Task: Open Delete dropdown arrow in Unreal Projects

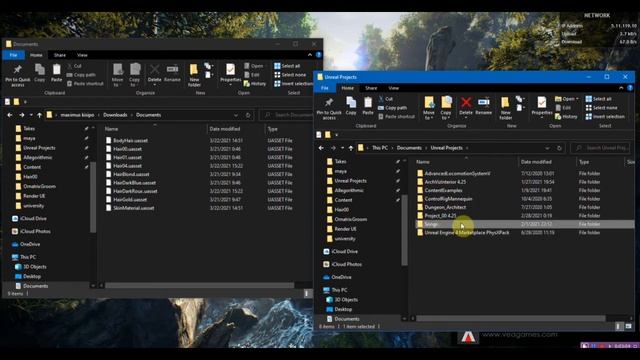Action: (466, 118)
